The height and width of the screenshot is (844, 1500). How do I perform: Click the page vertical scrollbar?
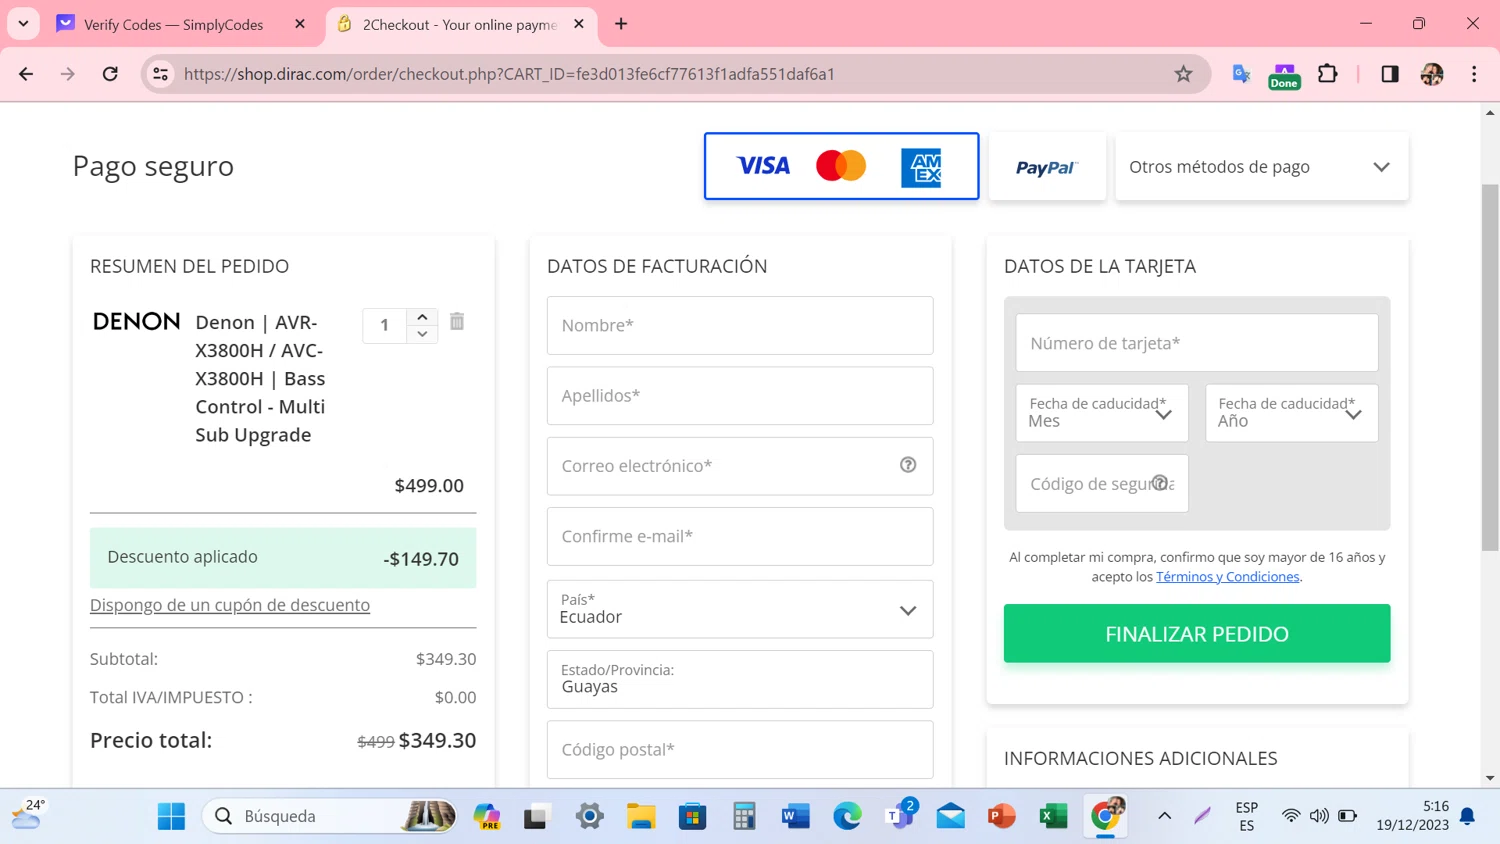pos(1490,367)
